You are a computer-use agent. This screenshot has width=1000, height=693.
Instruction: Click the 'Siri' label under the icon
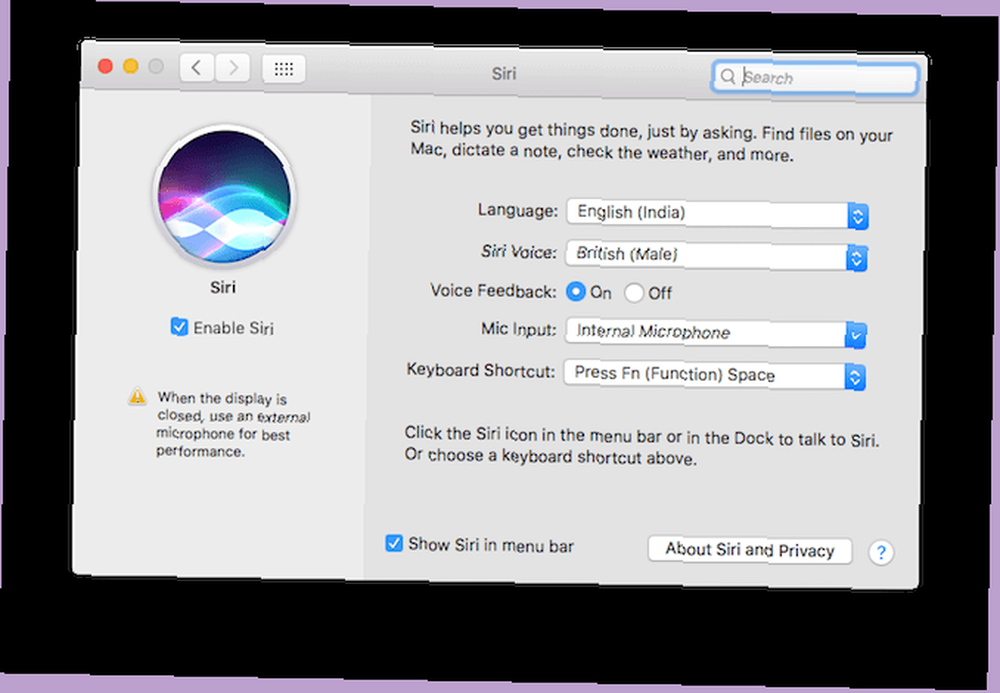tap(223, 287)
